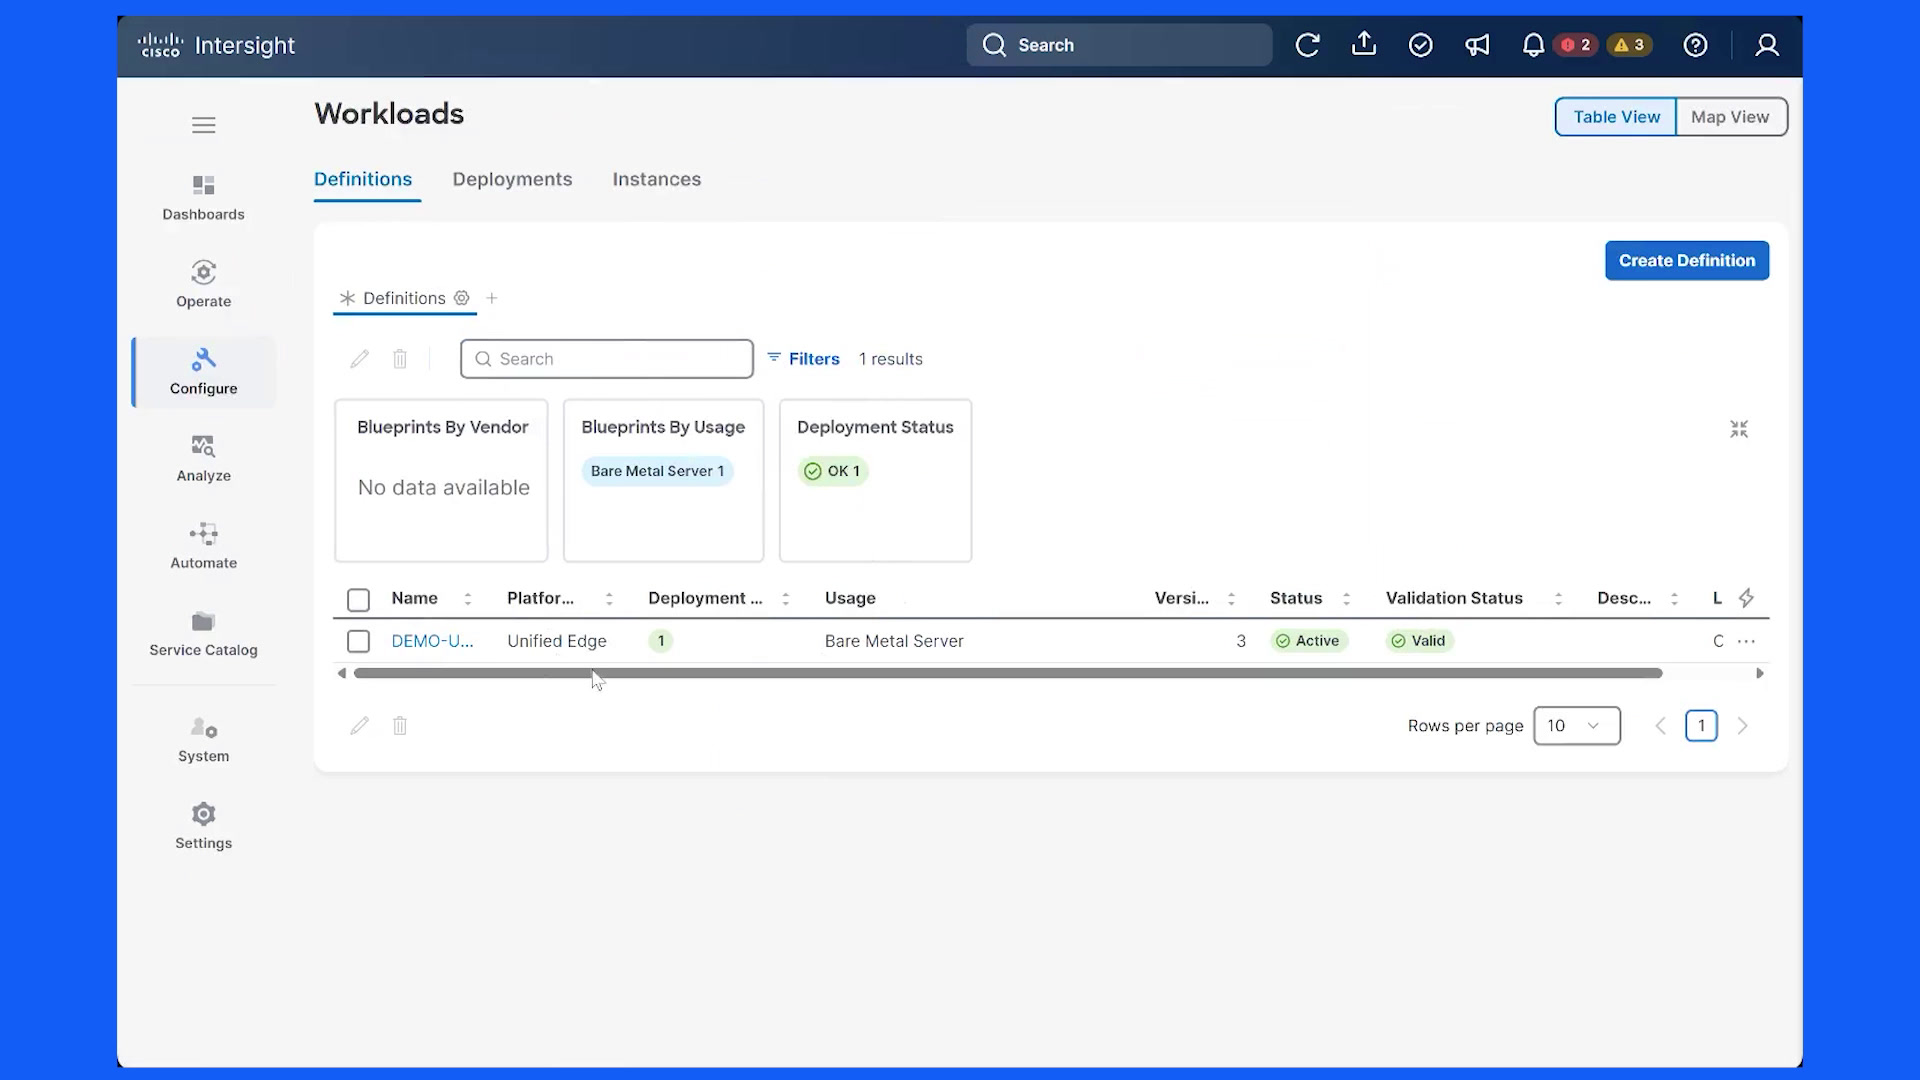This screenshot has width=1920, height=1080.
Task: Open the tasks checkmark icon in header
Action: [x=1420, y=45]
